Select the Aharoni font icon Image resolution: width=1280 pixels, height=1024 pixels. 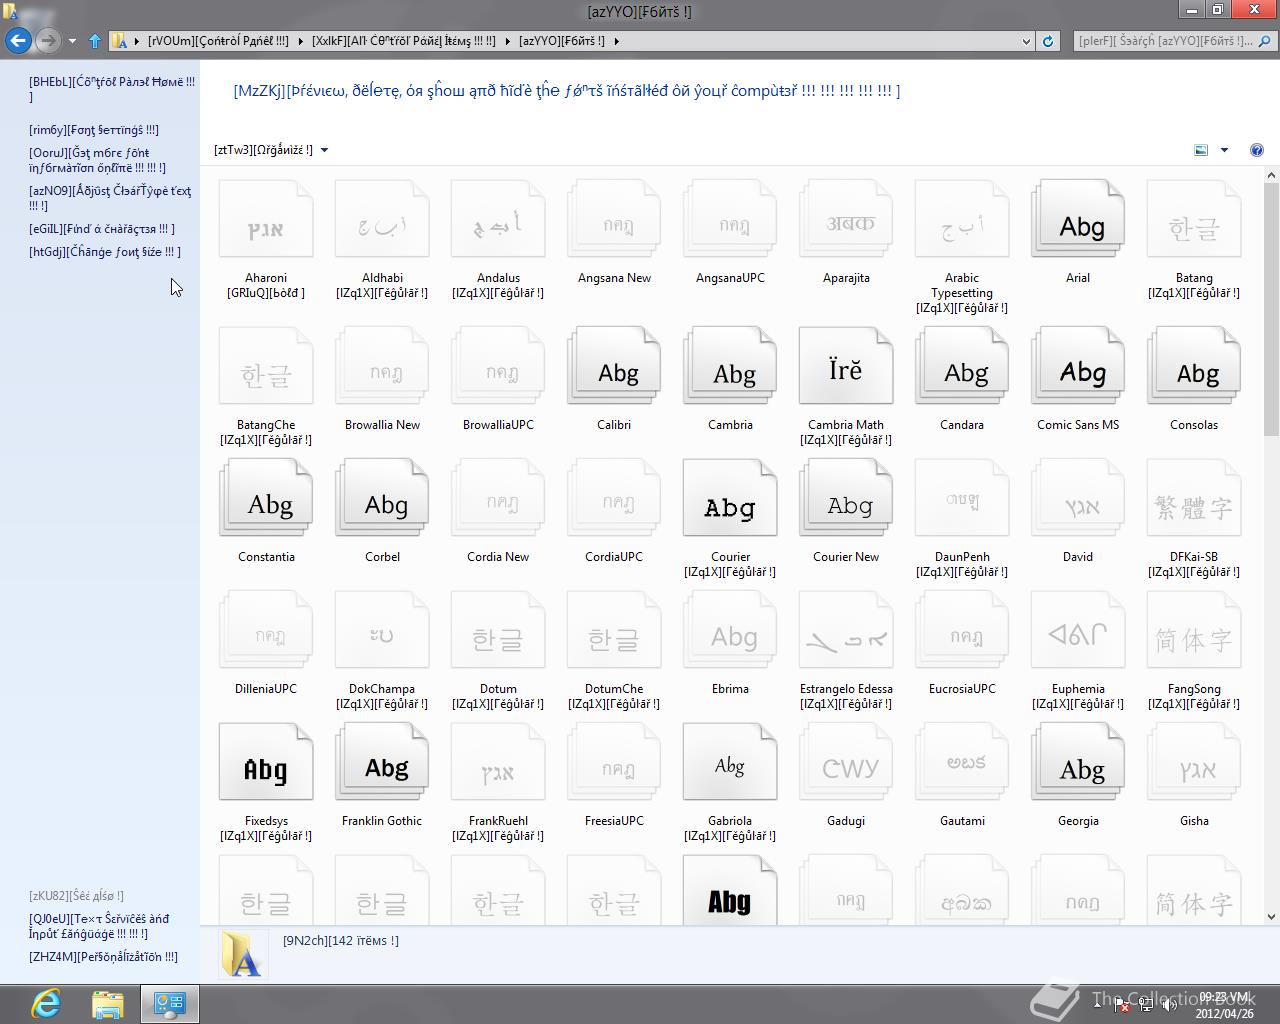click(x=266, y=220)
